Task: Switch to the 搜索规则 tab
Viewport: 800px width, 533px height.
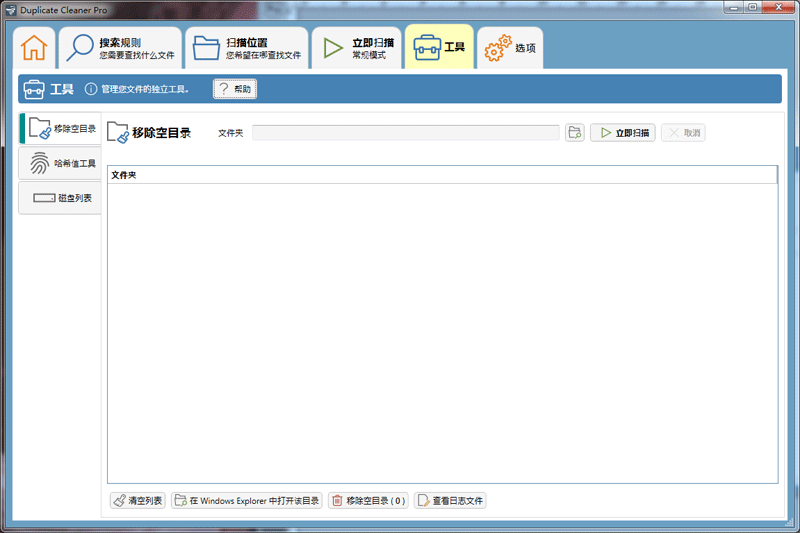Action: click(x=120, y=48)
